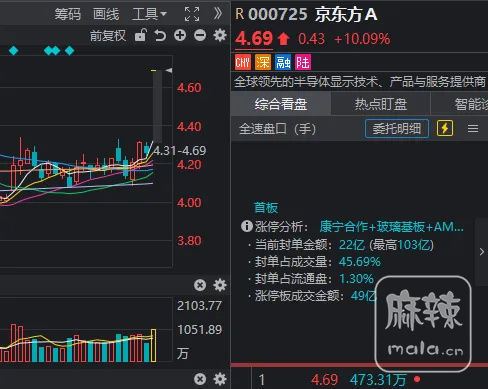Click the undo arrow icon
The width and height of the screenshot is (488, 389).
click(x=160, y=35)
